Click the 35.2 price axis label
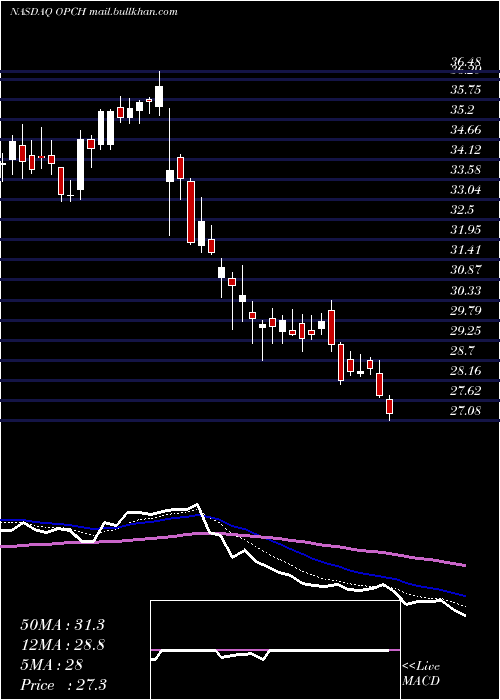The height and width of the screenshot is (700, 500). [x=462, y=110]
